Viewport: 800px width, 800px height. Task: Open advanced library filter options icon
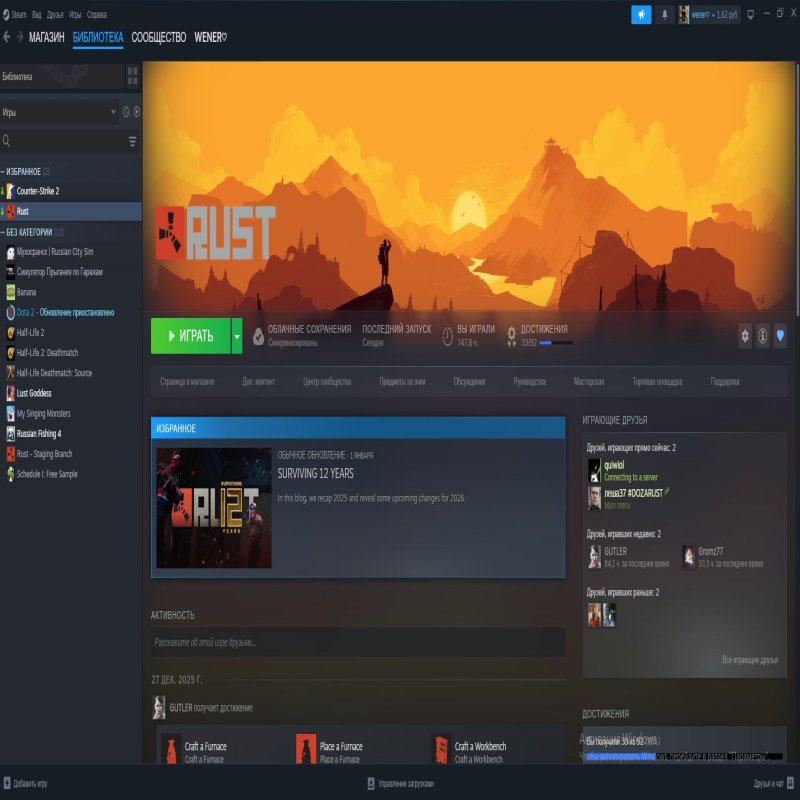pyautogui.click(x=132, y=142)
